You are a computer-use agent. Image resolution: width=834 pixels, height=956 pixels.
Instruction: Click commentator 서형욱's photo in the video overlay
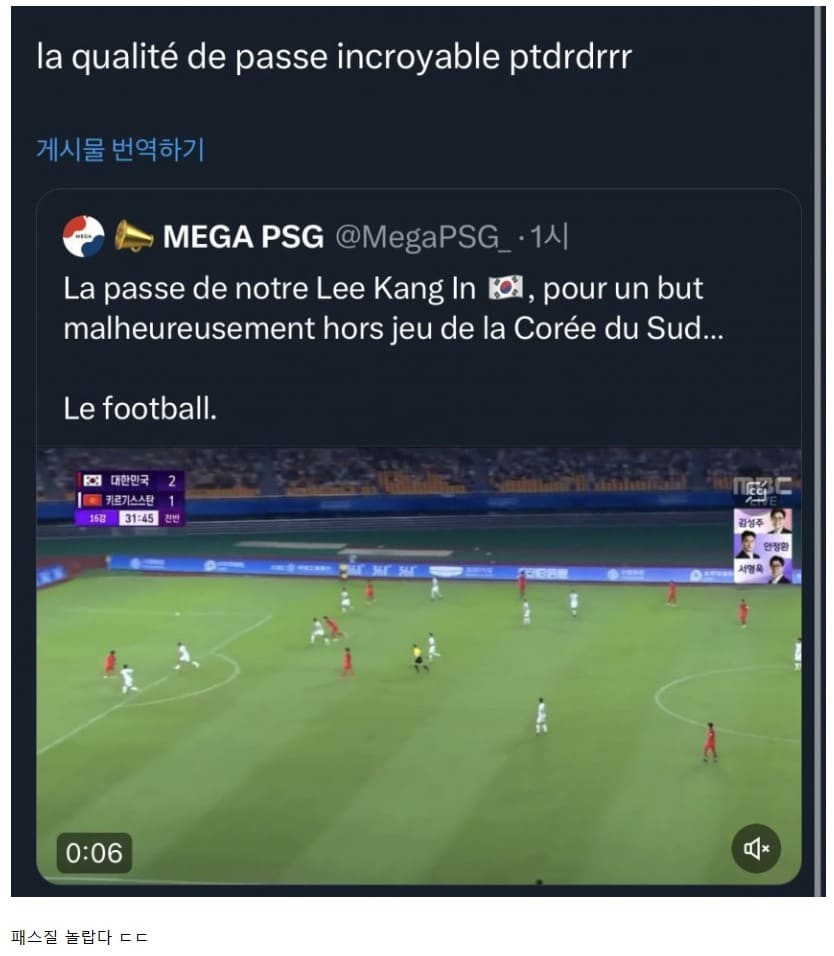[x=778, y=570]
